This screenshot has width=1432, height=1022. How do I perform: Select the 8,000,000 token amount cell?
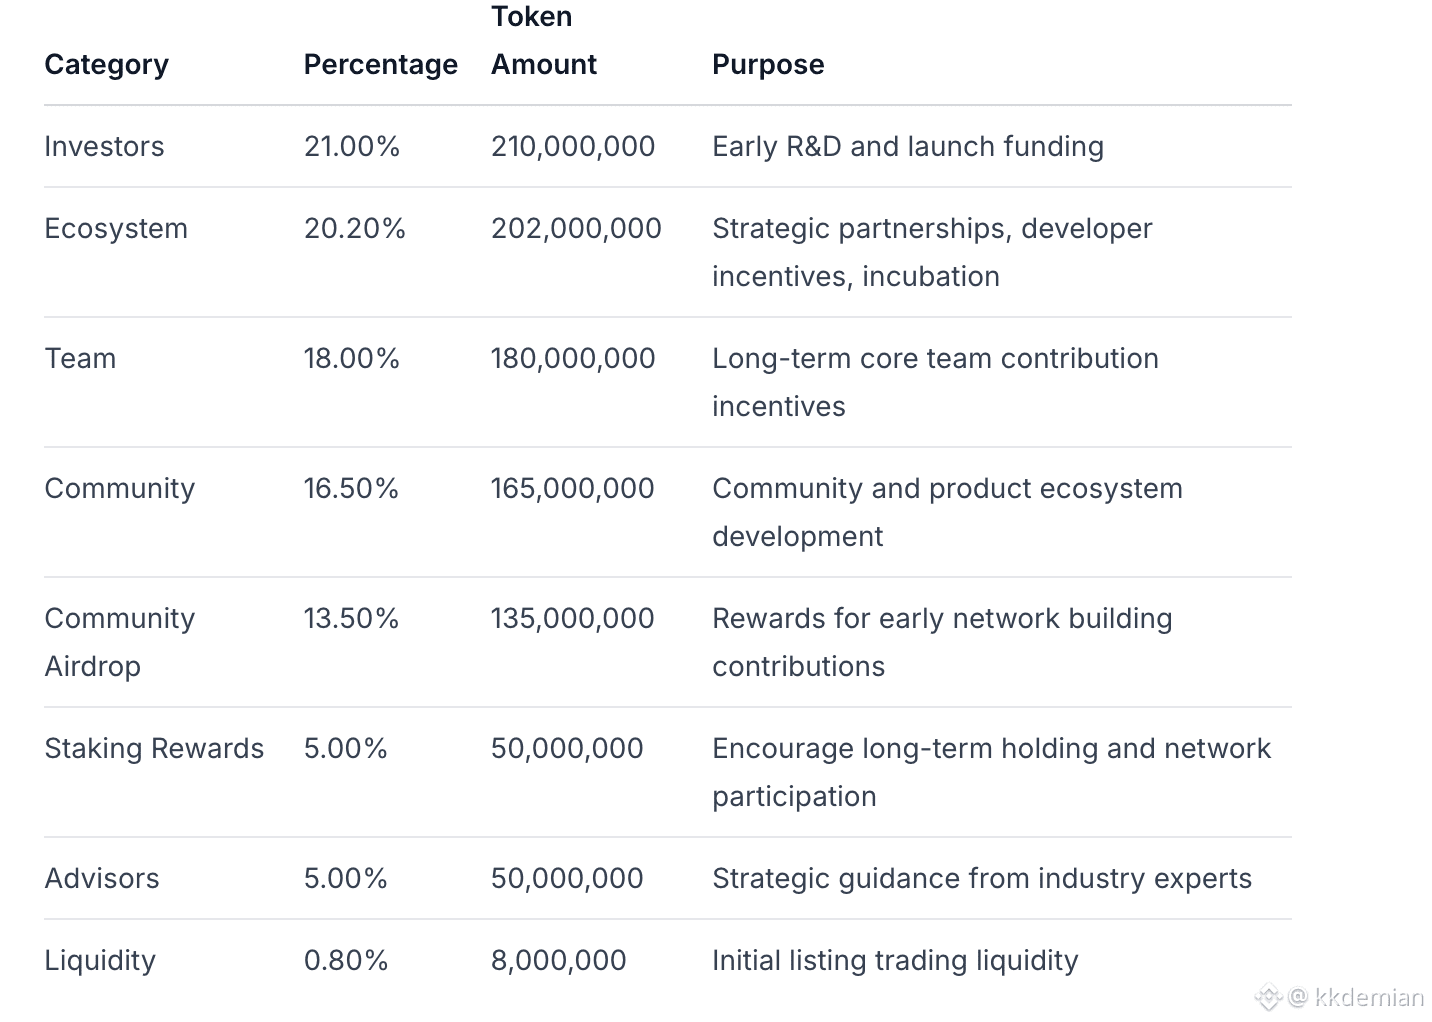click(x=558, y=960)
